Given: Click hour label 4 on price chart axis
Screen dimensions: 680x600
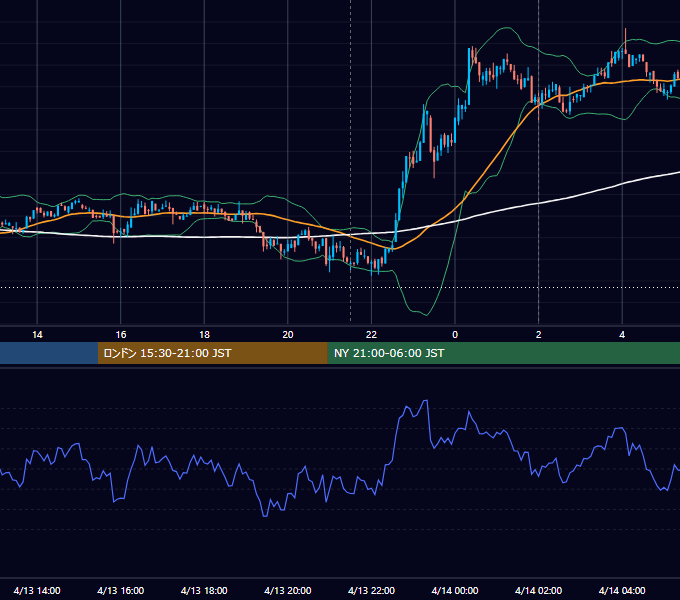Looking at the screenshot, I should [622, 334].
